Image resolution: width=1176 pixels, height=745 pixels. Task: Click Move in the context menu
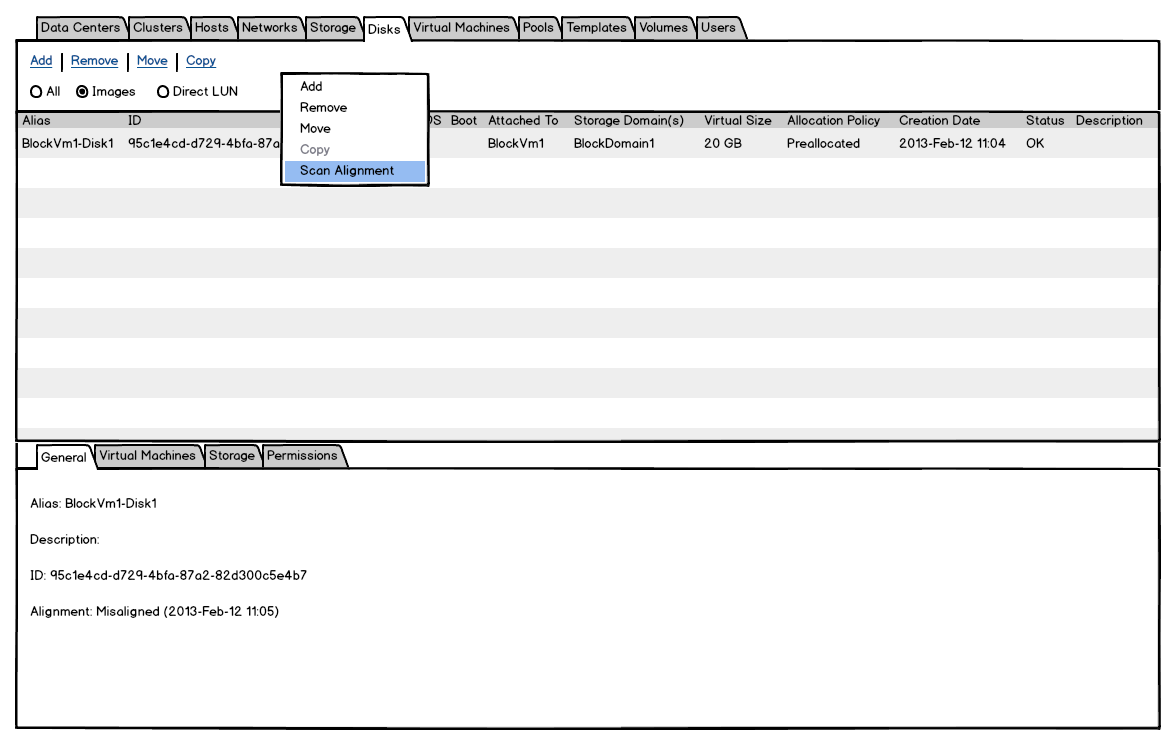coord(315,129)
